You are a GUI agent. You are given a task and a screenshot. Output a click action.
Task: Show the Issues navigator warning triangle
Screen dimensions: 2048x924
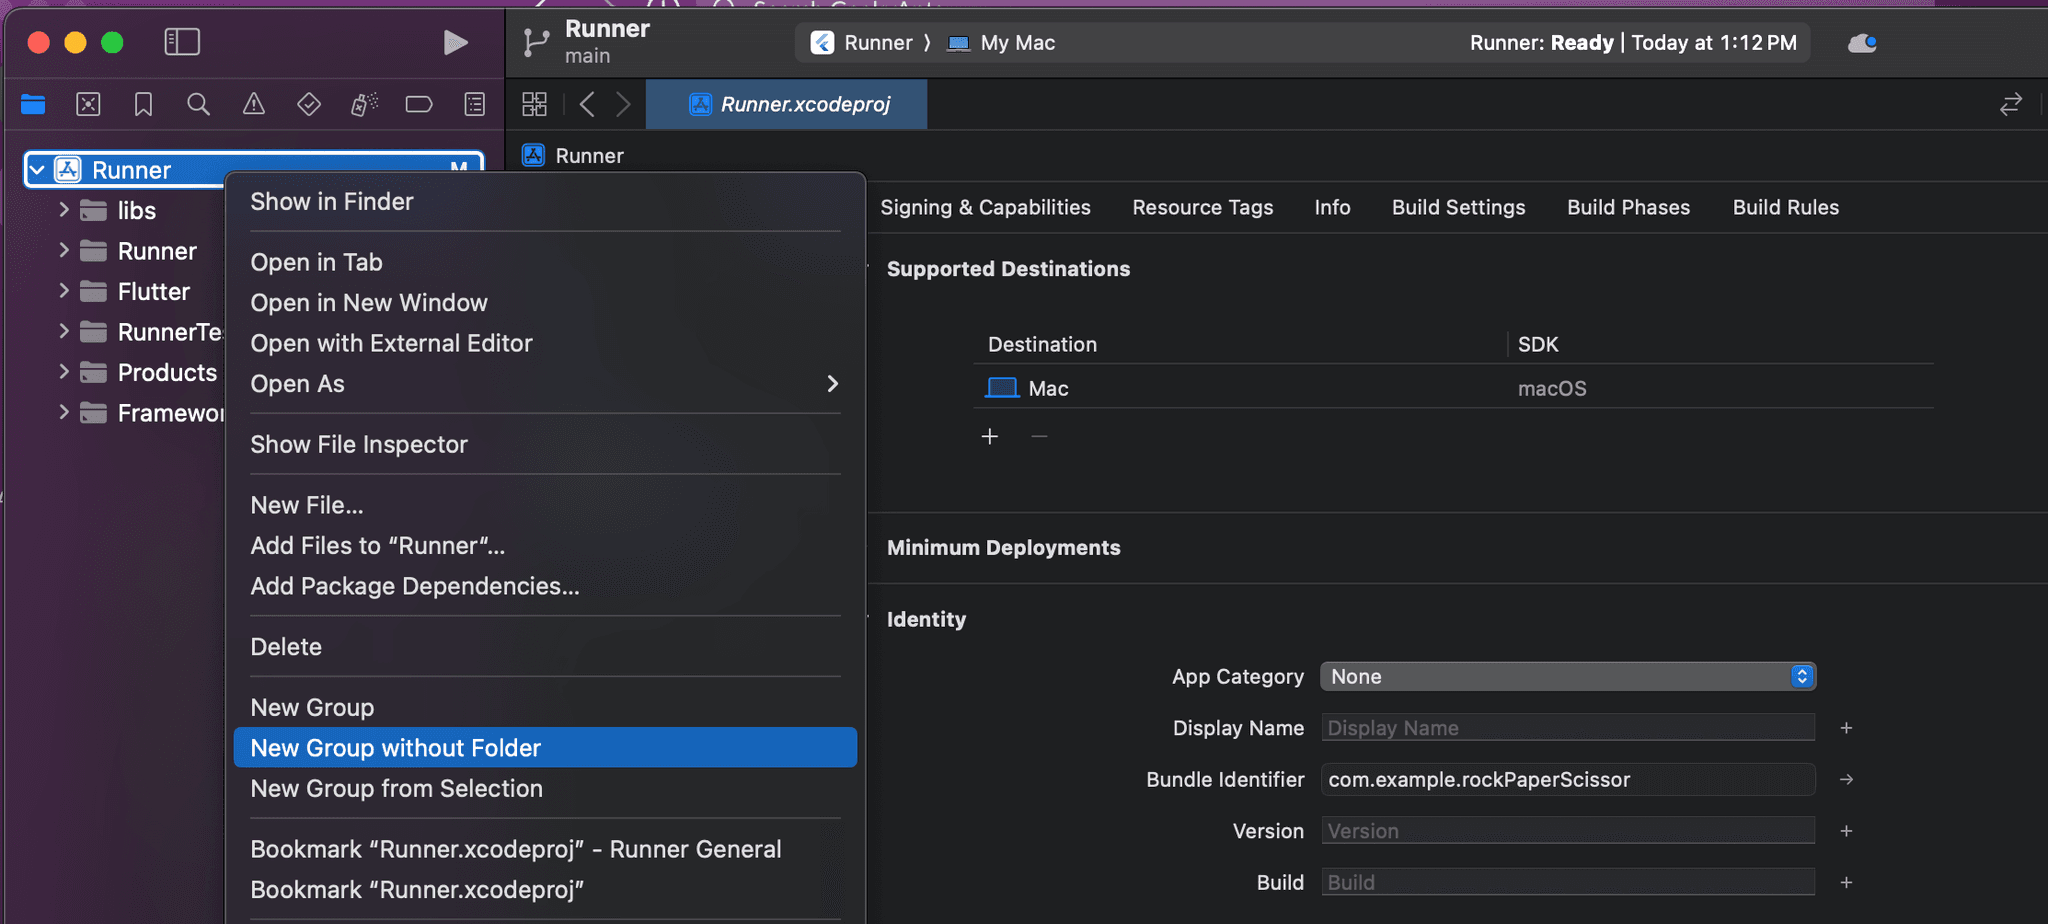[x=253, y=103]
